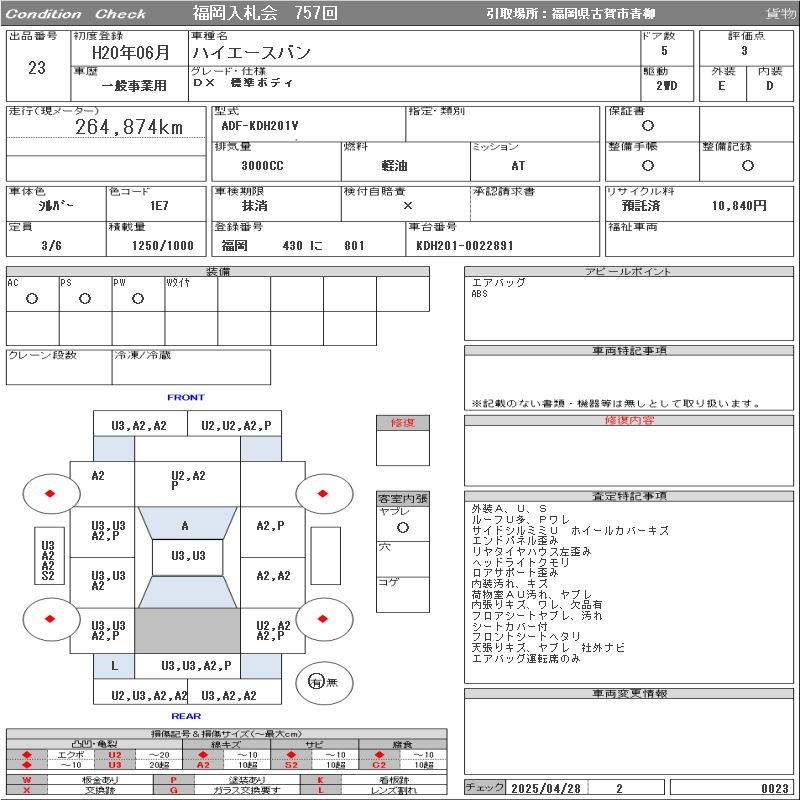Select the door panel marked A2,P
The height and width of the screenshot is (800, 800).
(x=272, y=532)
